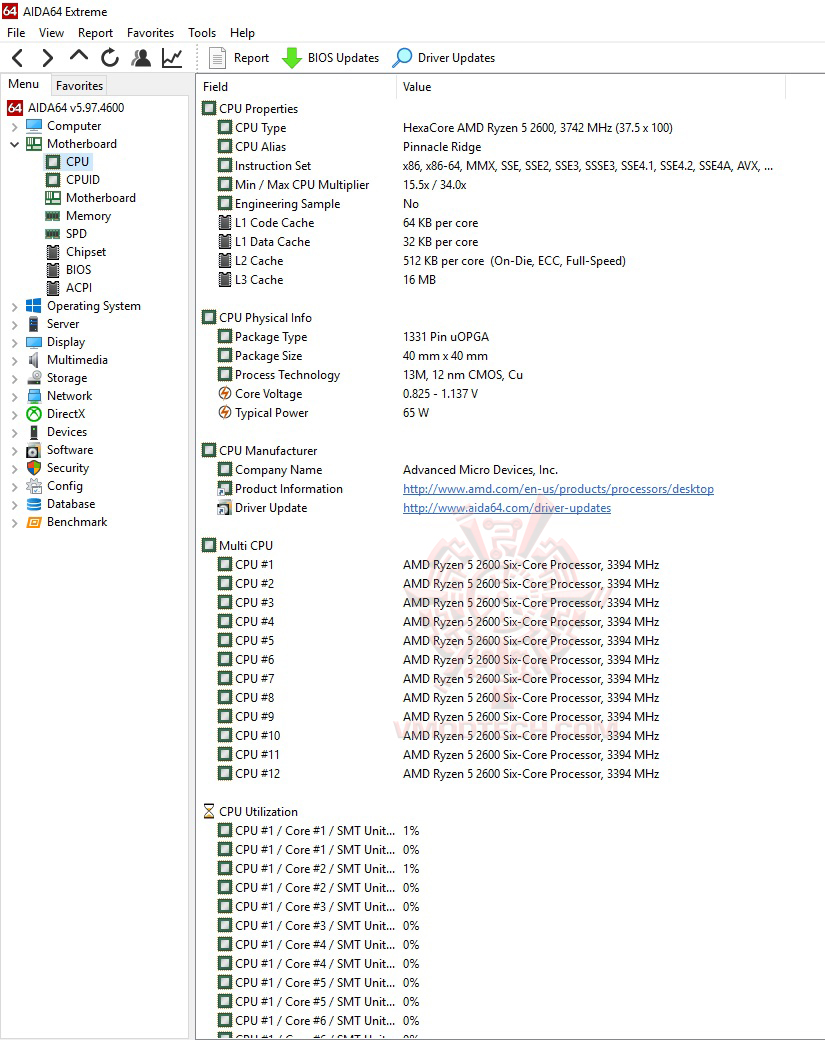Screen dimensions: 825x1040
Task: Switch to the Menu tab
Action: 24,84
